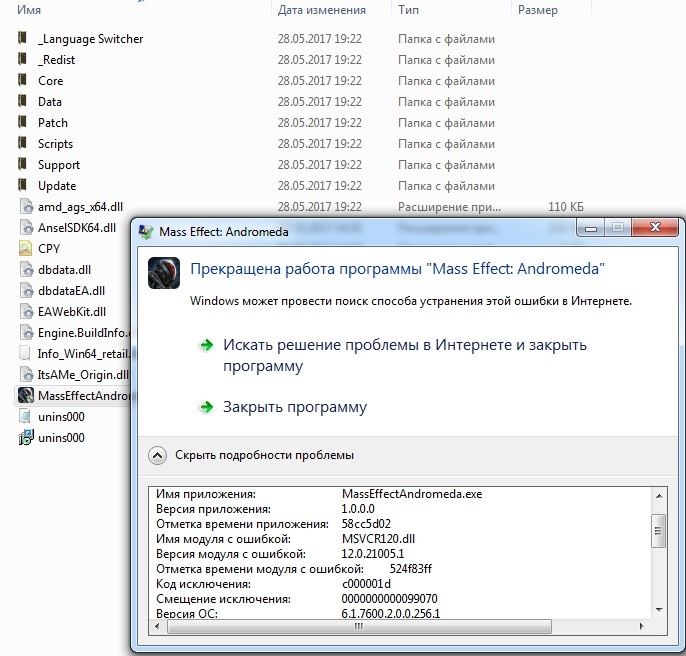The height and width of the screenshot is (656, 686).
Task: Click the Mass Effect game icon in dialog
Action: 164,273
